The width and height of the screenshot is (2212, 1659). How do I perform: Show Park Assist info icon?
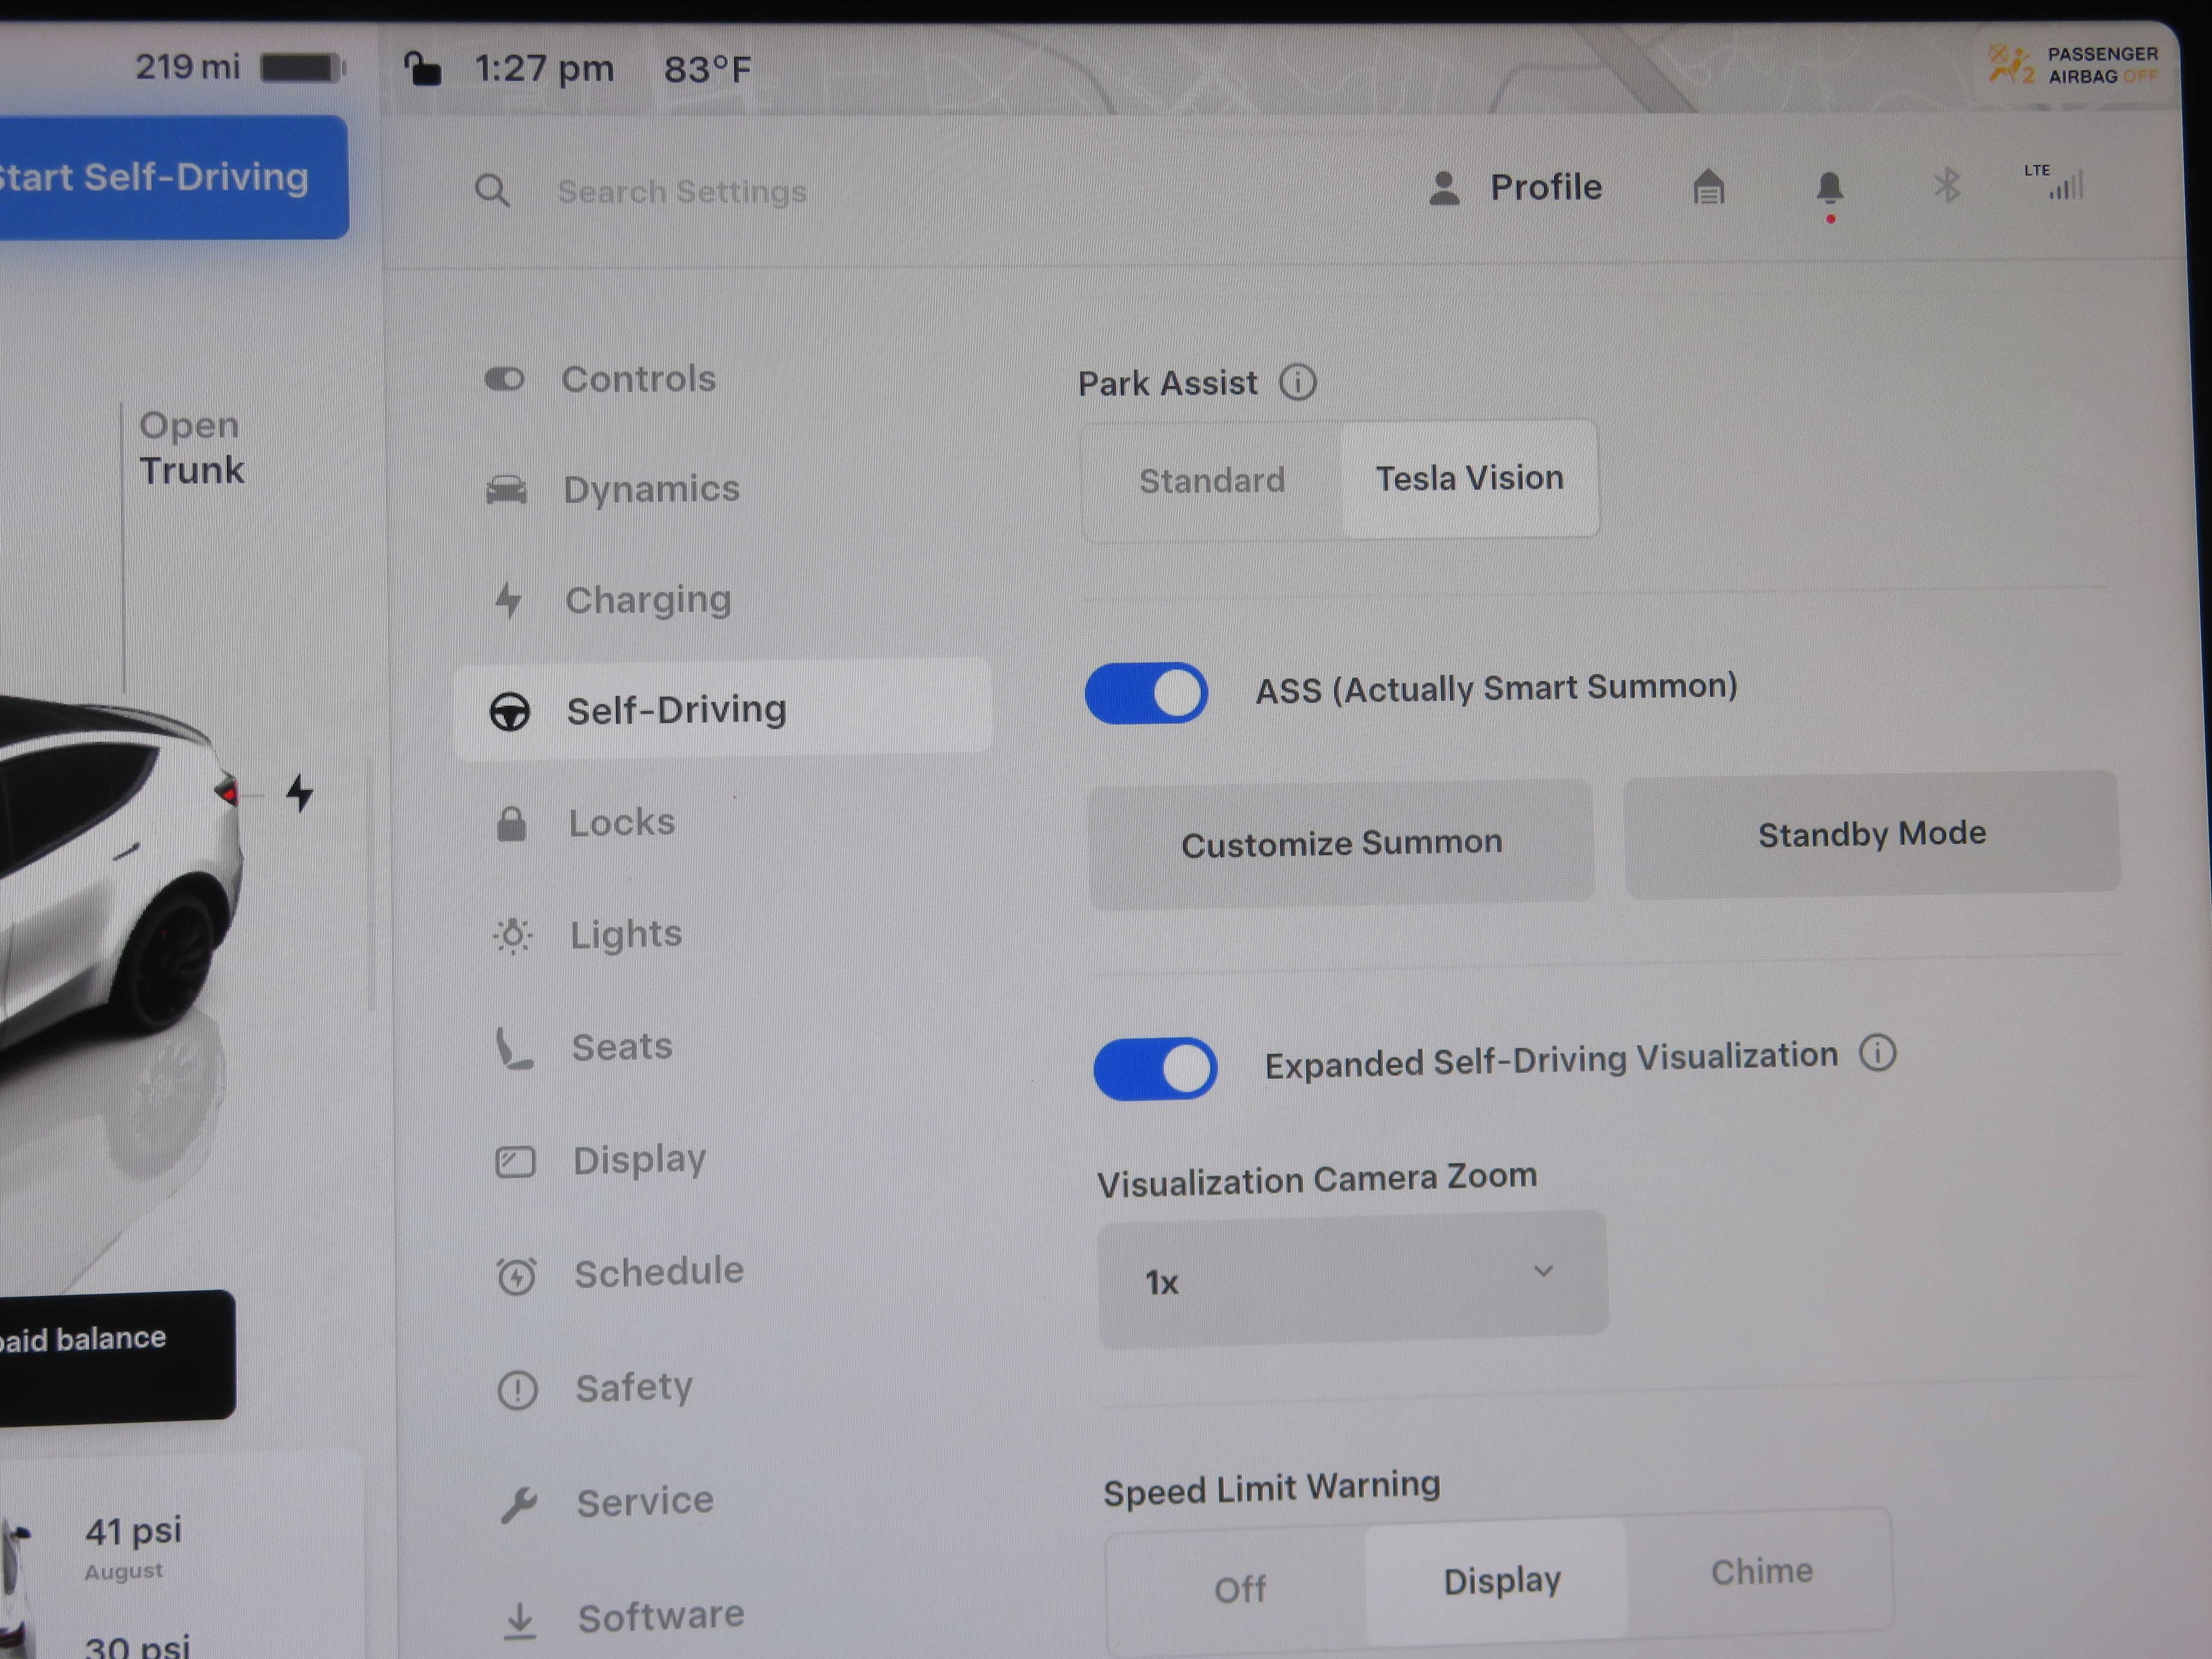tap(1298, 382)
